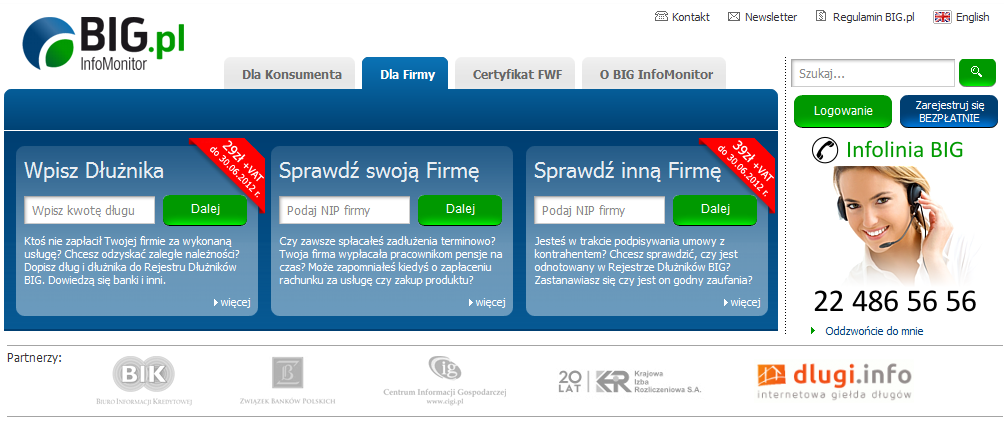Viewport: 1004px width, 421px height.
Task: Click the Centrum Informacji Gospodarczej logo
Action: pos(444,381)
